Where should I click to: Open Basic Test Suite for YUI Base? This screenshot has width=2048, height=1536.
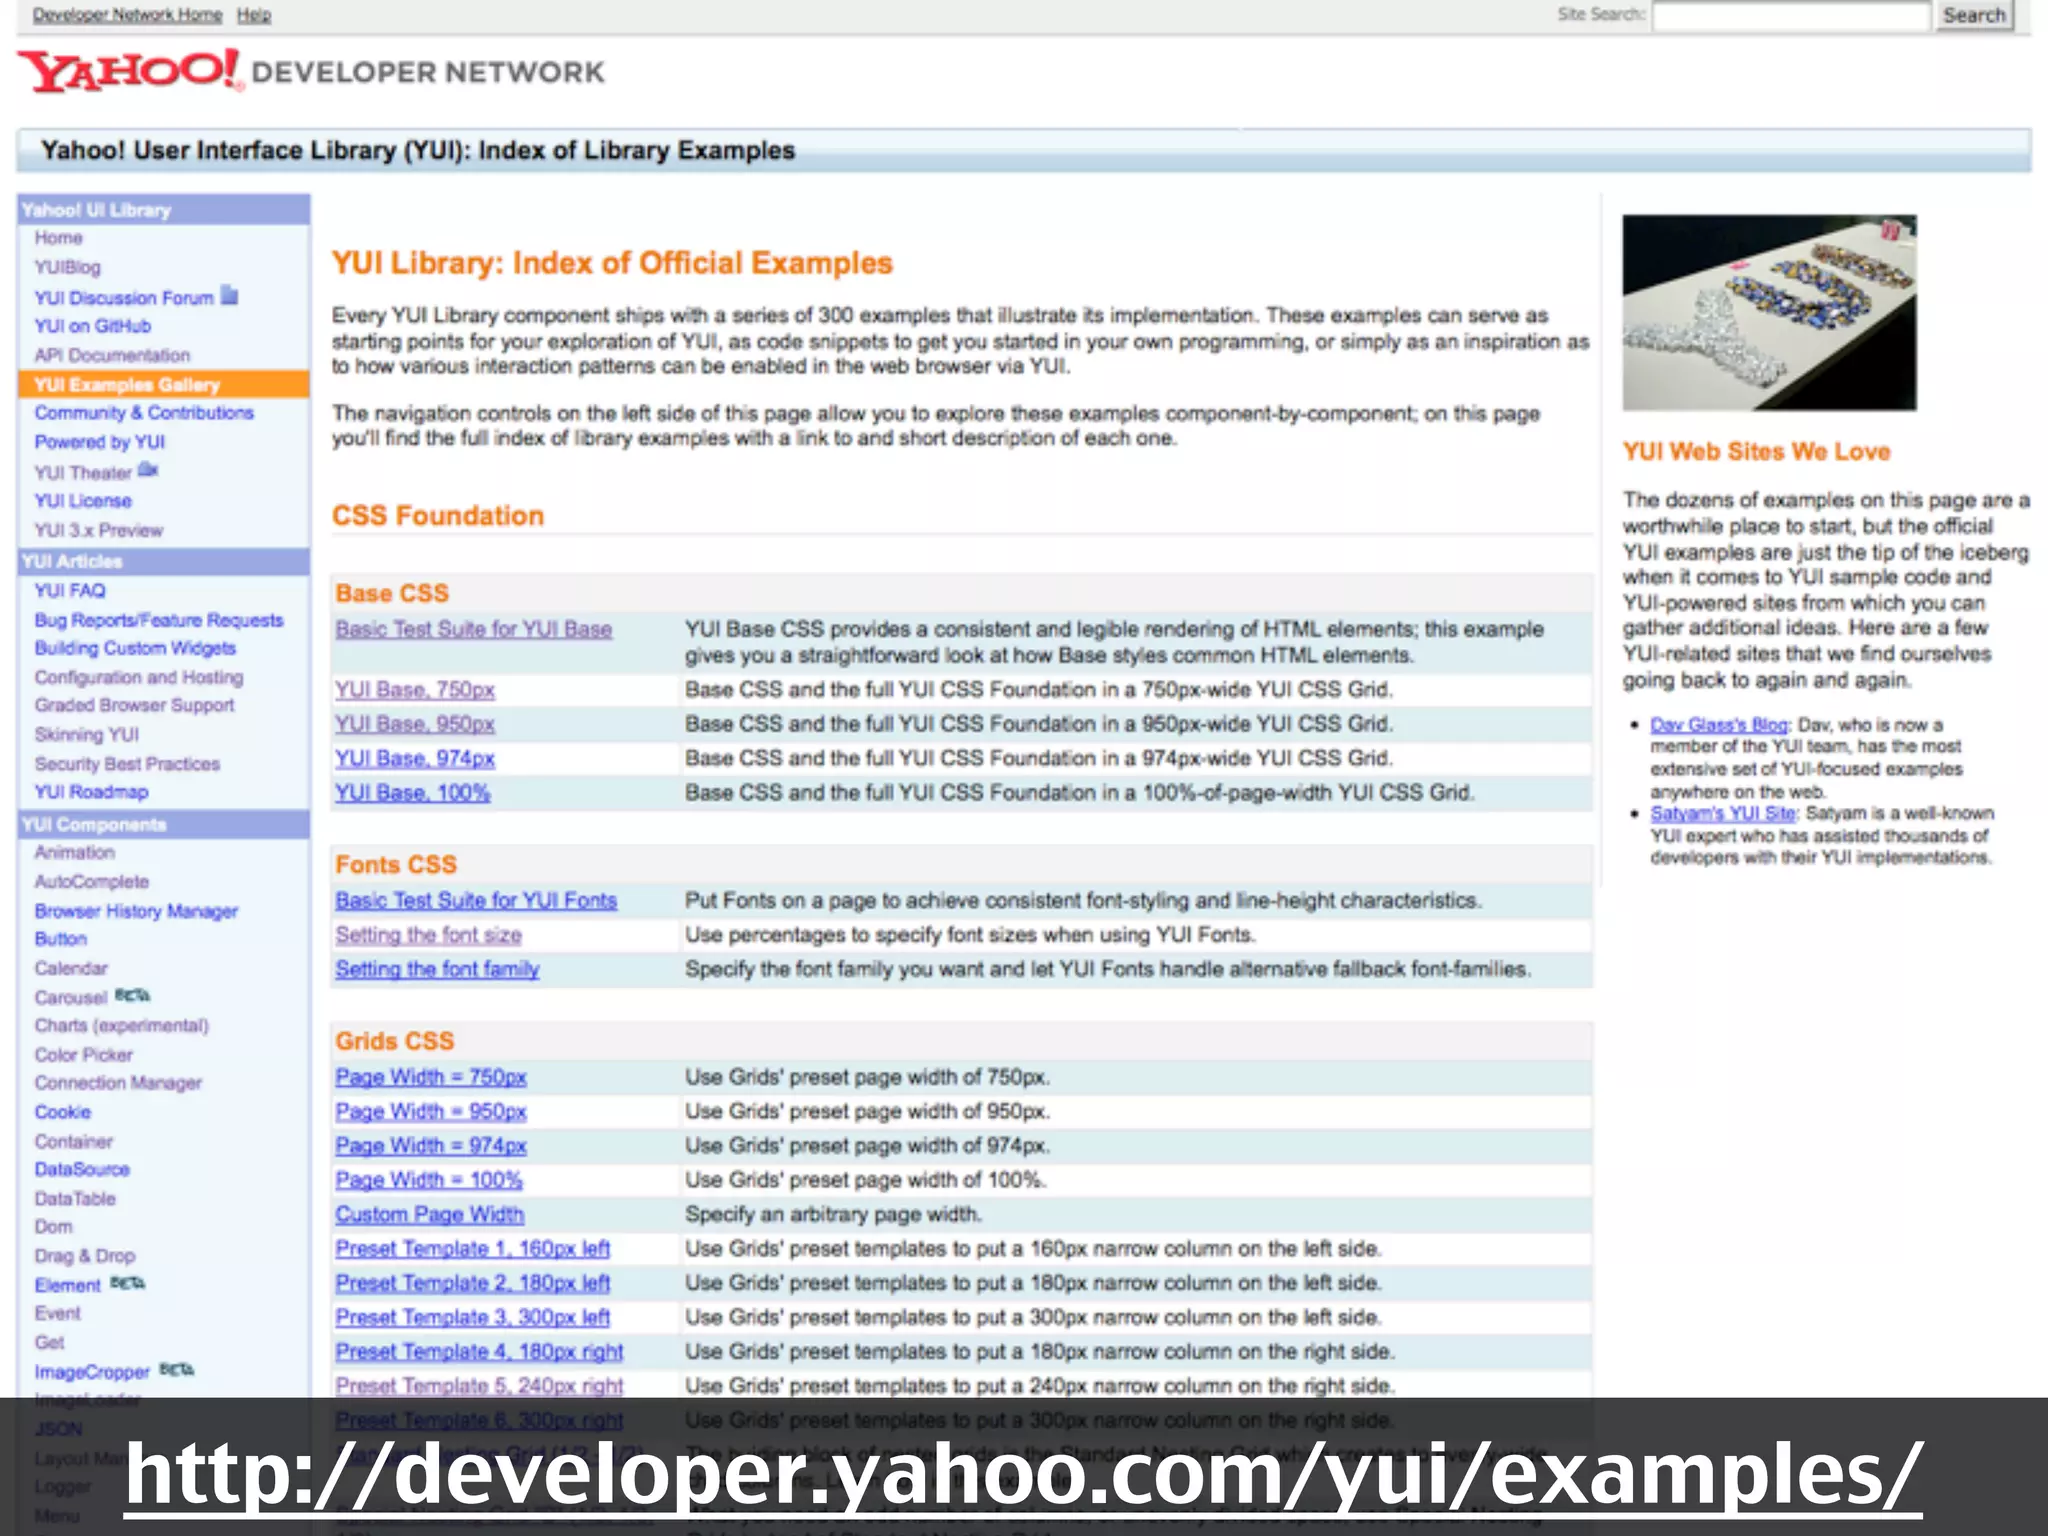[473, 629]
